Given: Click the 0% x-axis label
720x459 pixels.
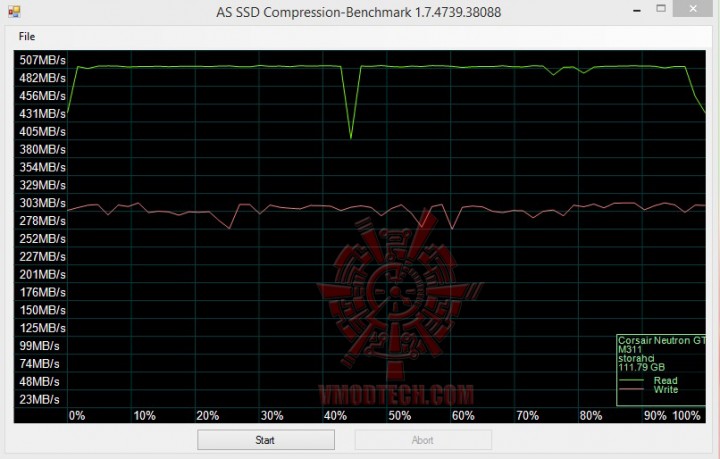Looking at the screenshot, I should pyautogui.click(x=77, y=416).
